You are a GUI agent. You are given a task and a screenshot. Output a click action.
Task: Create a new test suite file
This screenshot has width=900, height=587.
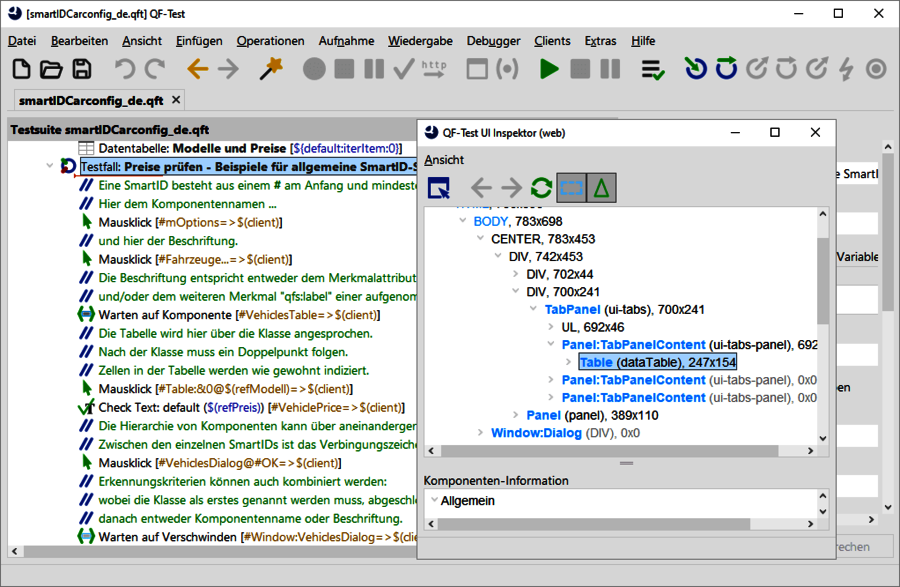point(21,69)
